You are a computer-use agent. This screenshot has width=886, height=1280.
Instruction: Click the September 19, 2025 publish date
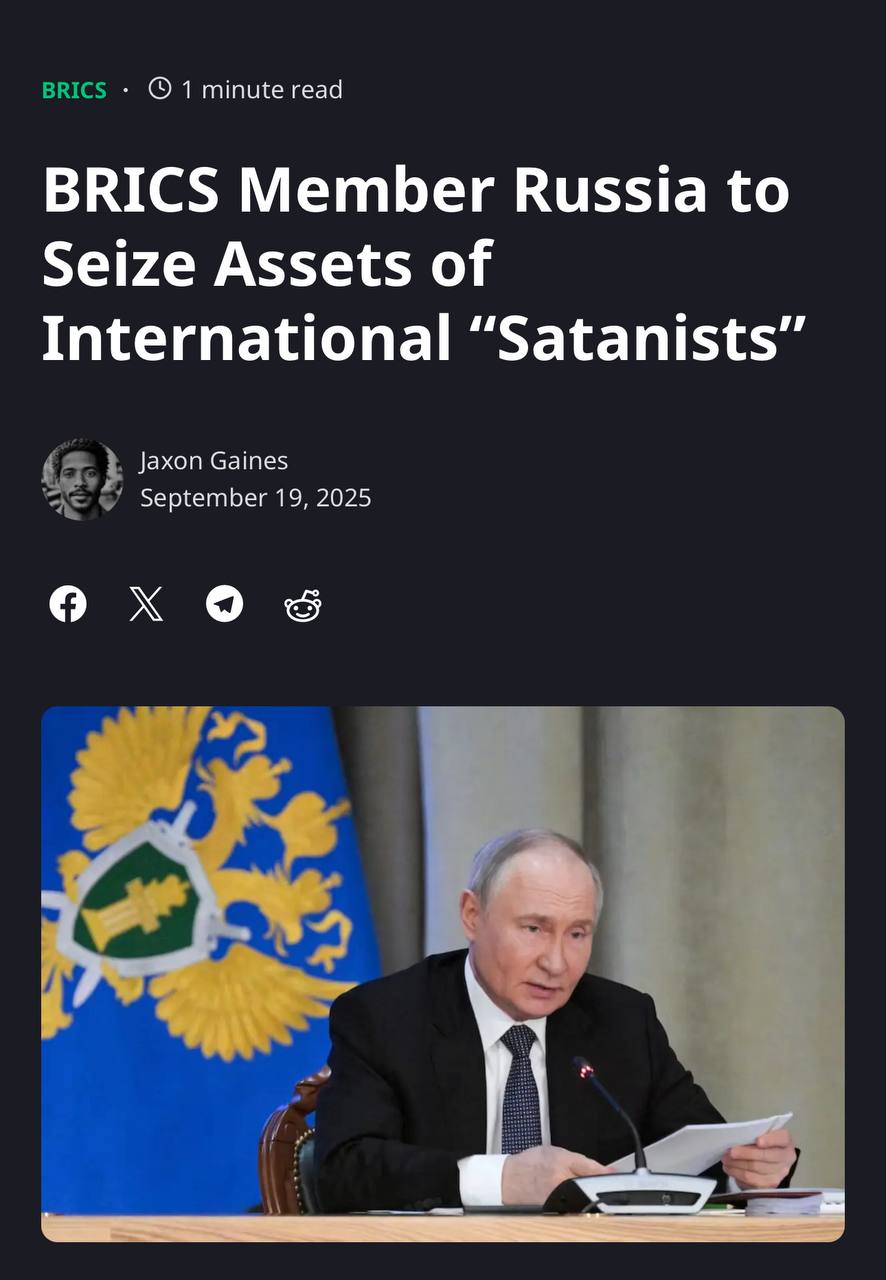pyautogui.click(x=255, y=498)
